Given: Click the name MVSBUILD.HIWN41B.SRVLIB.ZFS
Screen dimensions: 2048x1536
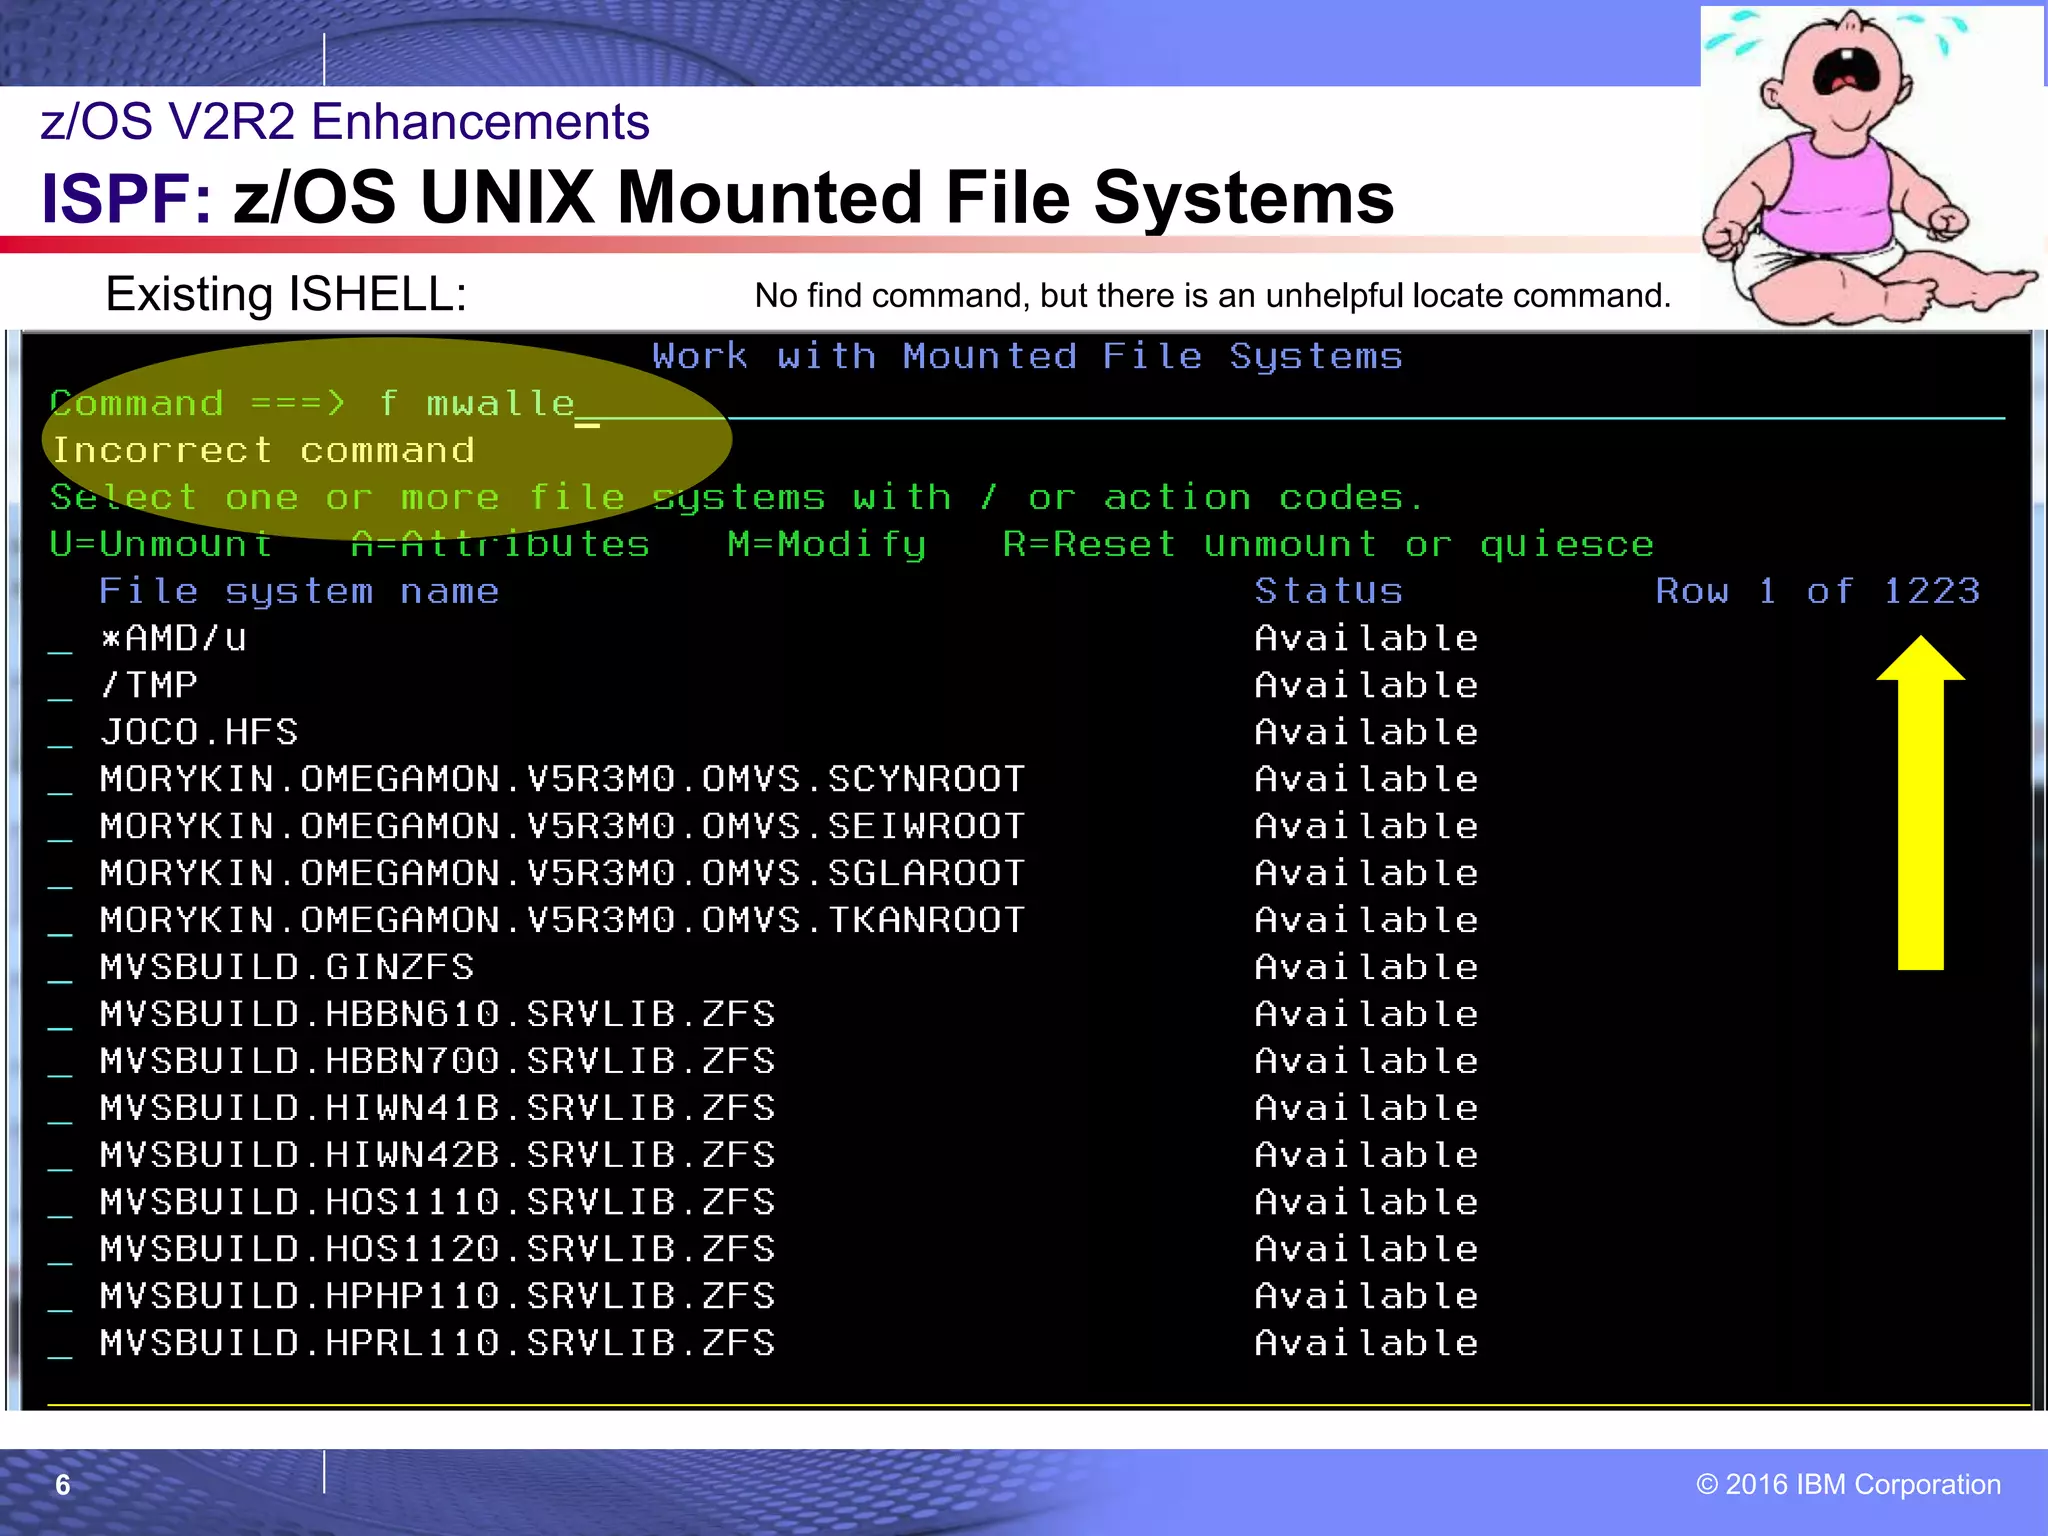Looking at the screenshot, I should coord(437,1108).
